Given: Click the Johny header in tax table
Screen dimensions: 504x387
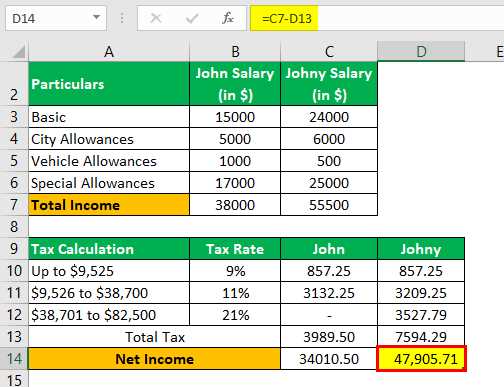Looking at the screenshot, I should (421, 249).
